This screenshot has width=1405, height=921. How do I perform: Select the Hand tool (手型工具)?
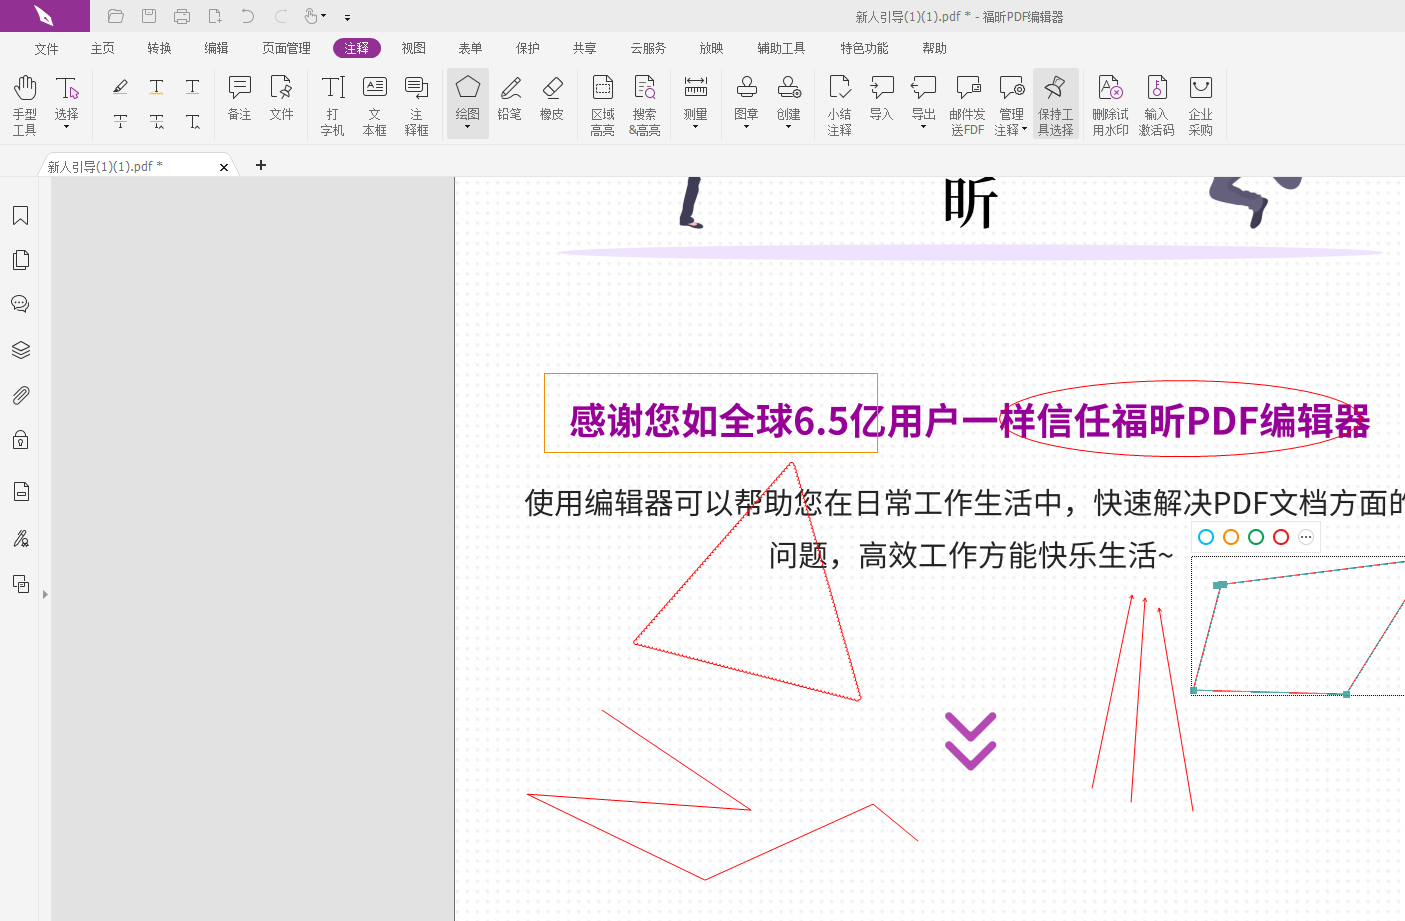click(25, 105)
